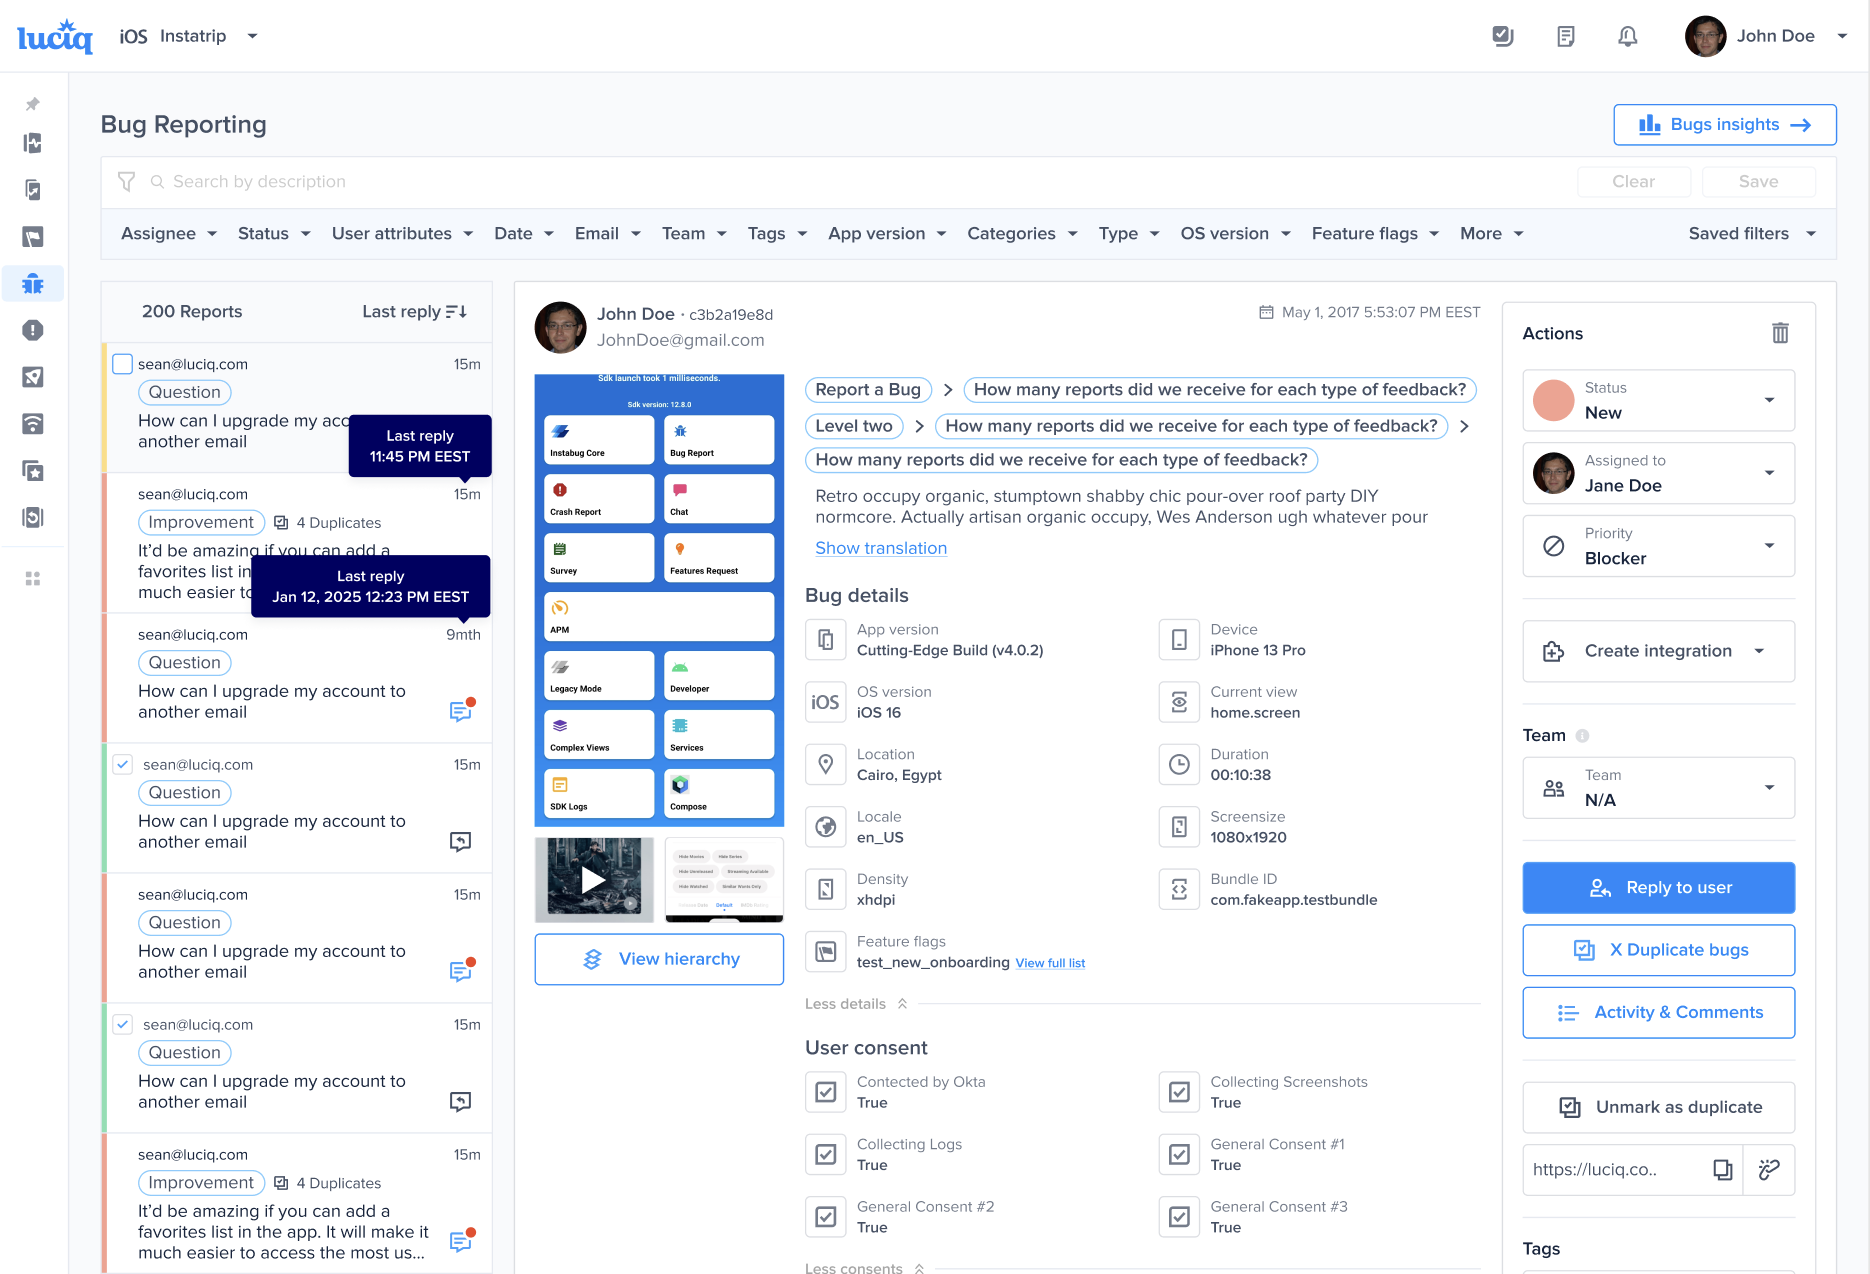
Task: Toggle Collecting Logs consent checkbox
Action: click(x=826, y=1155)
